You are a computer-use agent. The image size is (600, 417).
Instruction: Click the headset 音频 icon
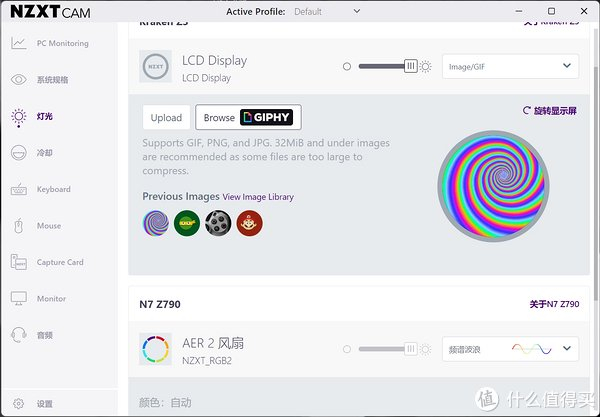click(x=18, y=335)
